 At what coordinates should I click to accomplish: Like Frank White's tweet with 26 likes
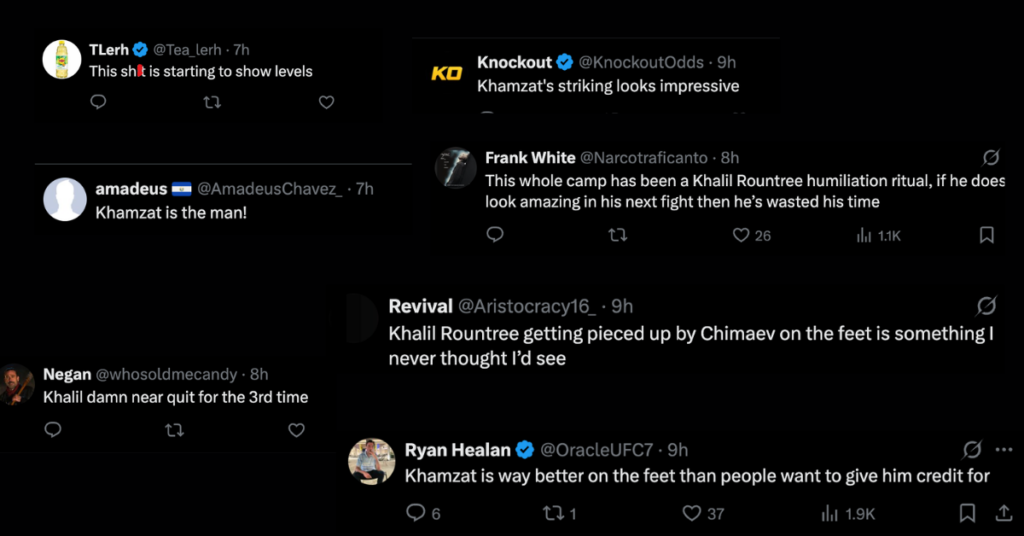[x=741, y=235]
